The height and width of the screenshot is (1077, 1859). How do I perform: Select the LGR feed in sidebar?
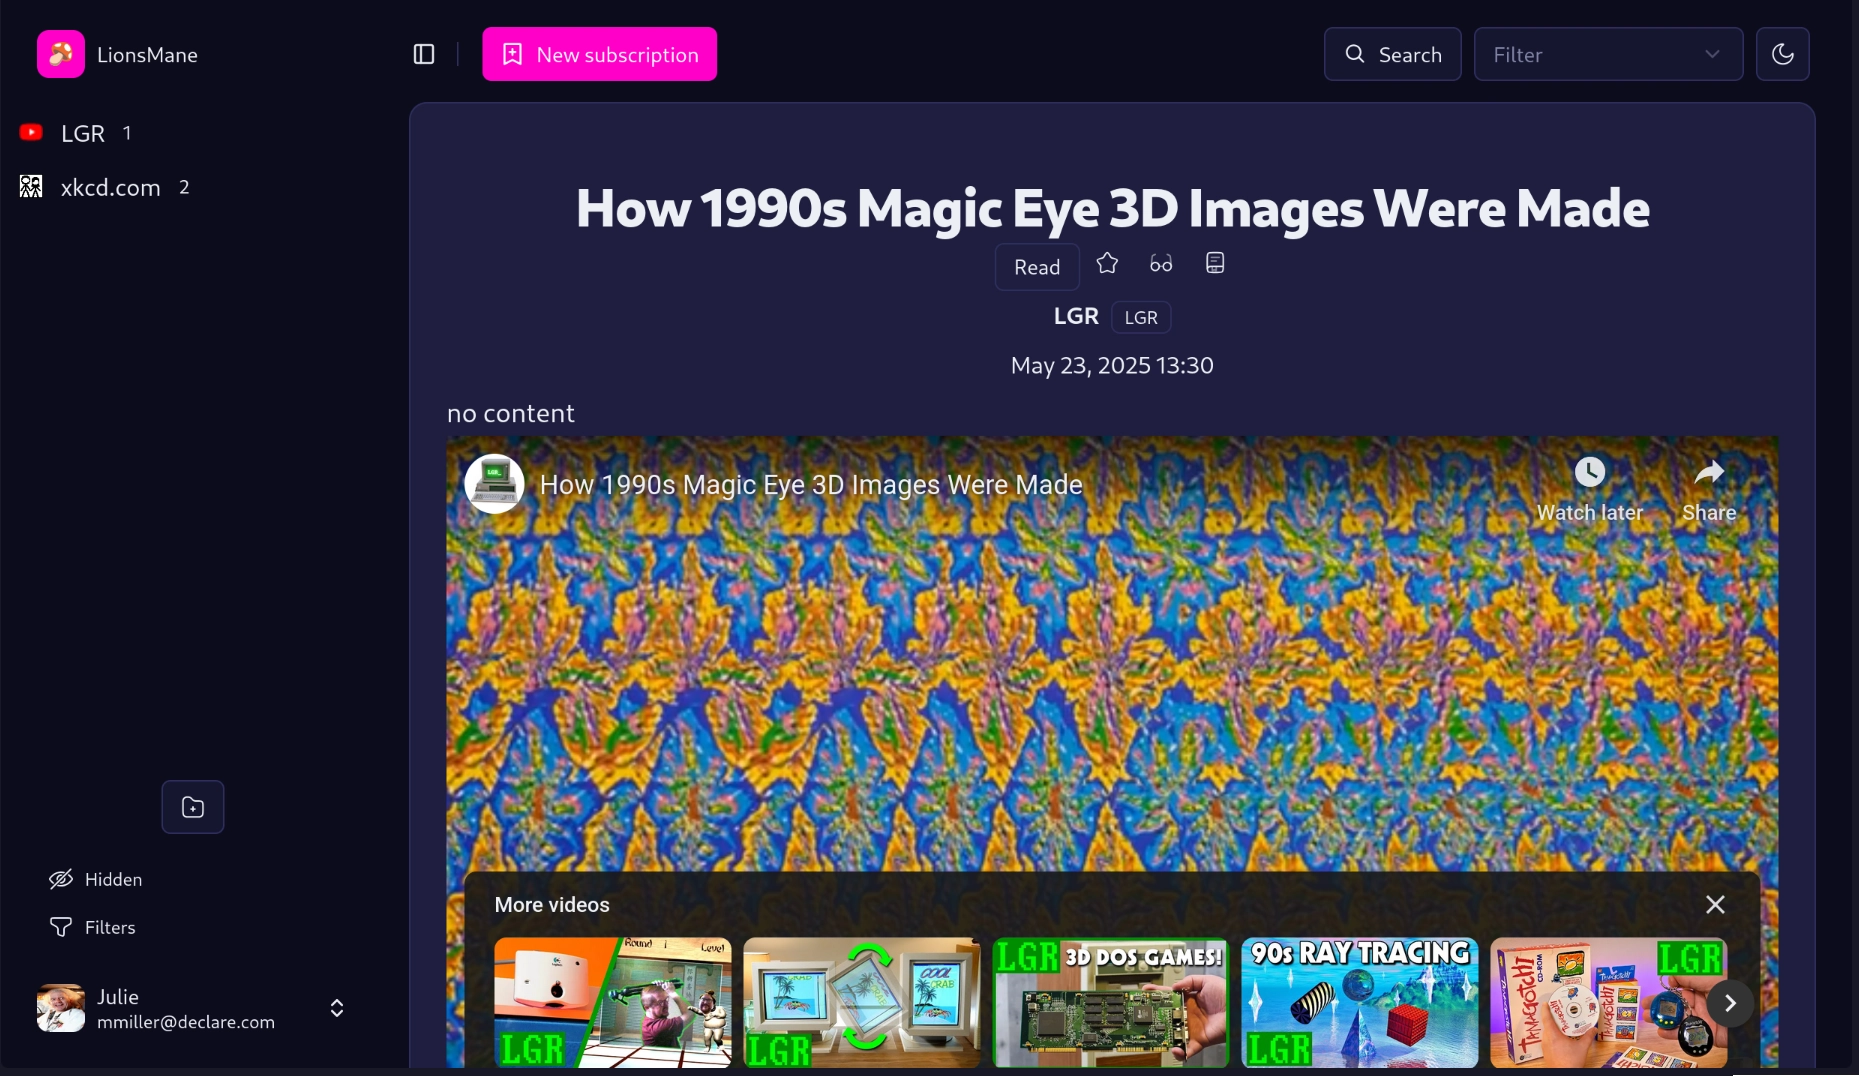tap(82, 132)
